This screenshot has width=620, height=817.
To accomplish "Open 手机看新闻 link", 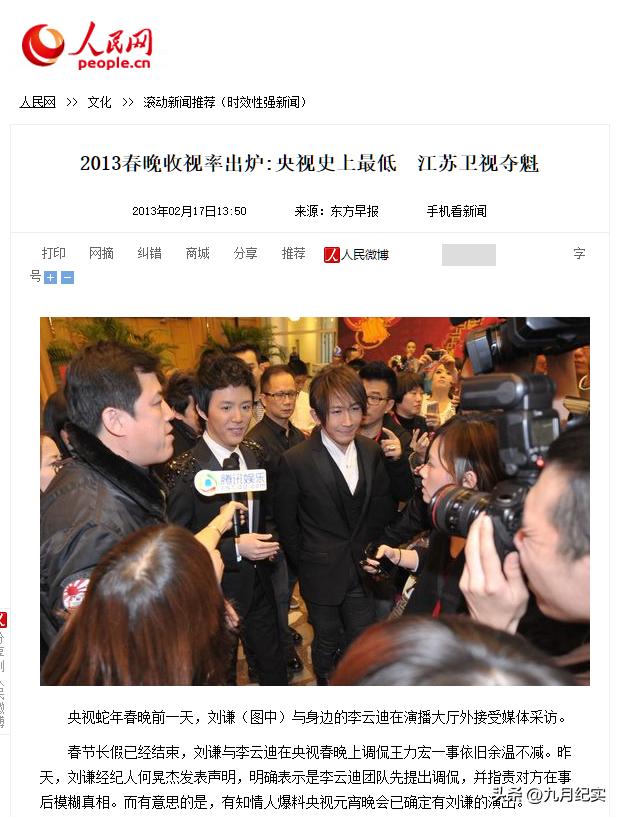I will (x=456, y=211).
